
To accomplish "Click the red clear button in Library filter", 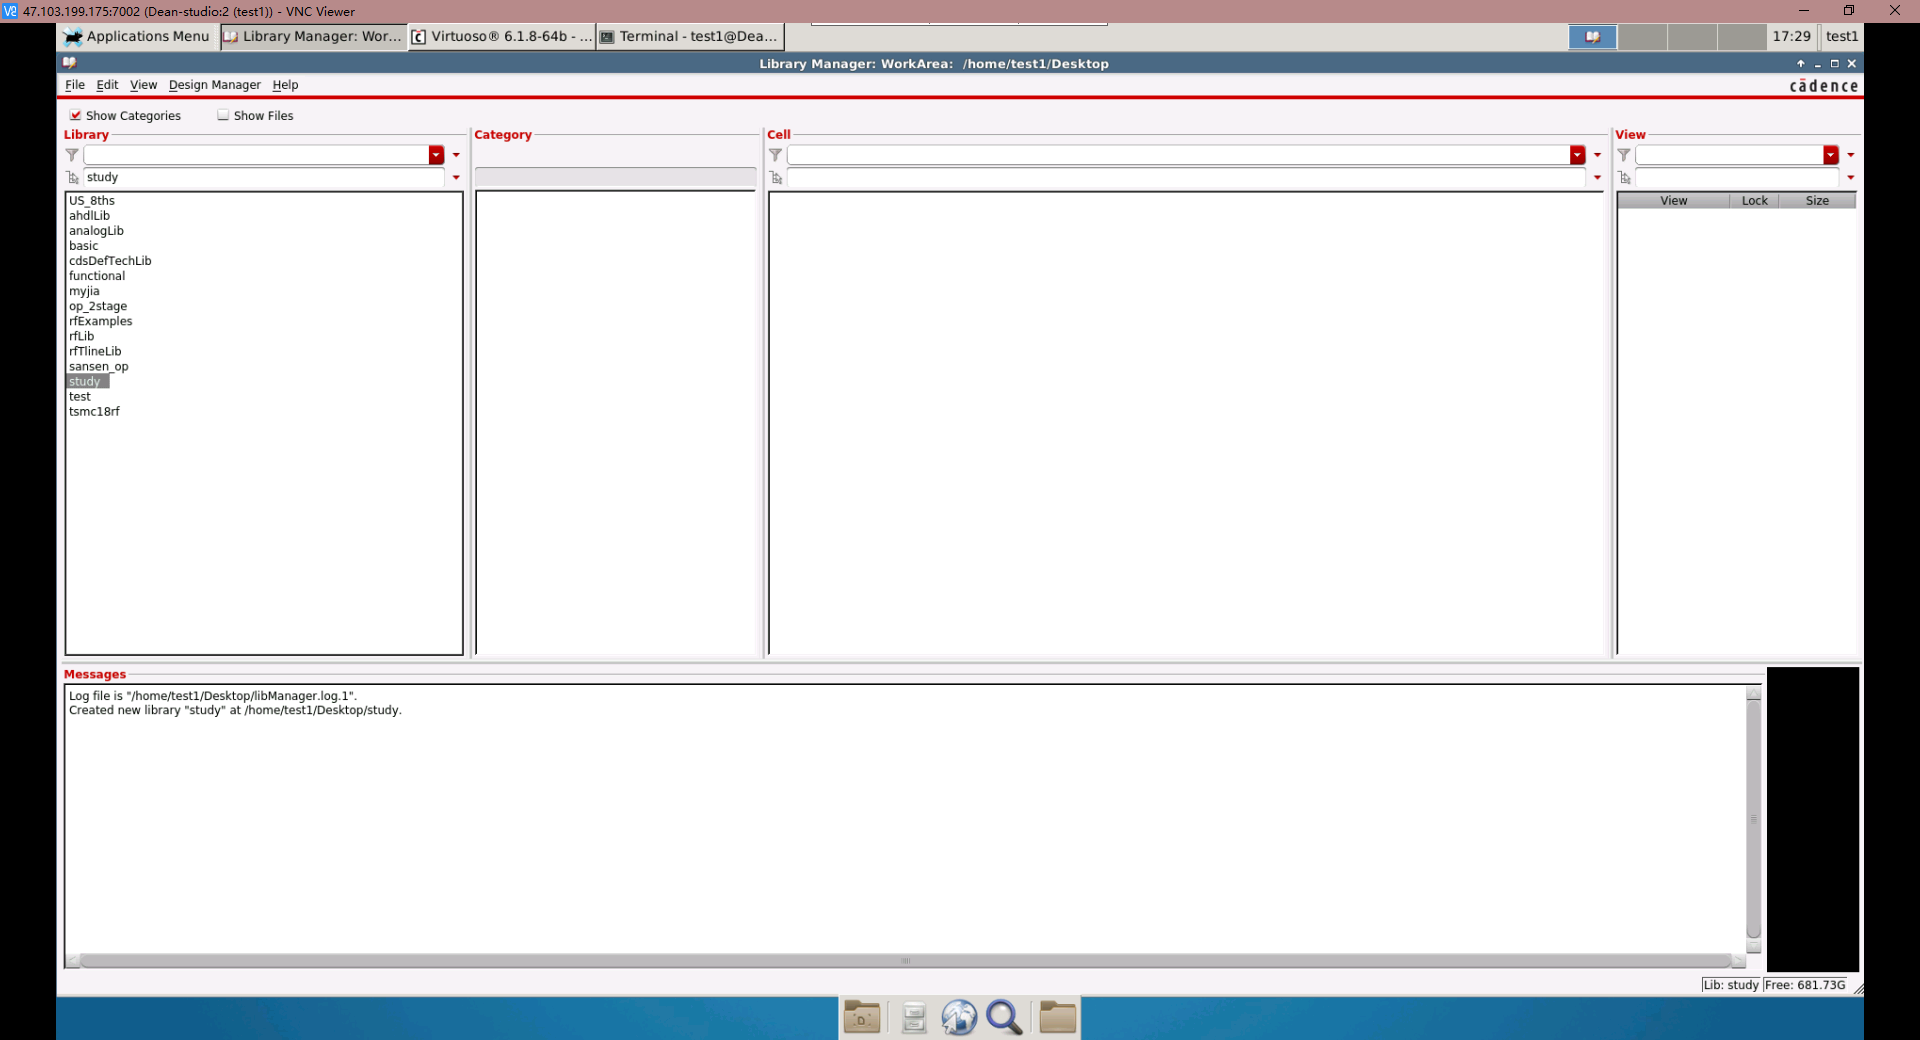I will [436, 155].
